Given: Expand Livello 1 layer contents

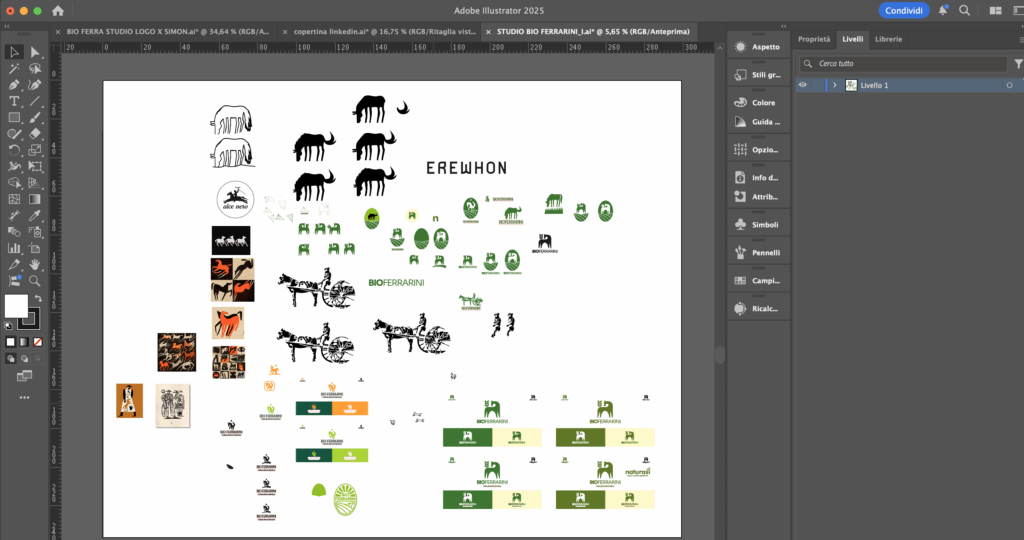Looking at the screenshot, I should (834, 85).
